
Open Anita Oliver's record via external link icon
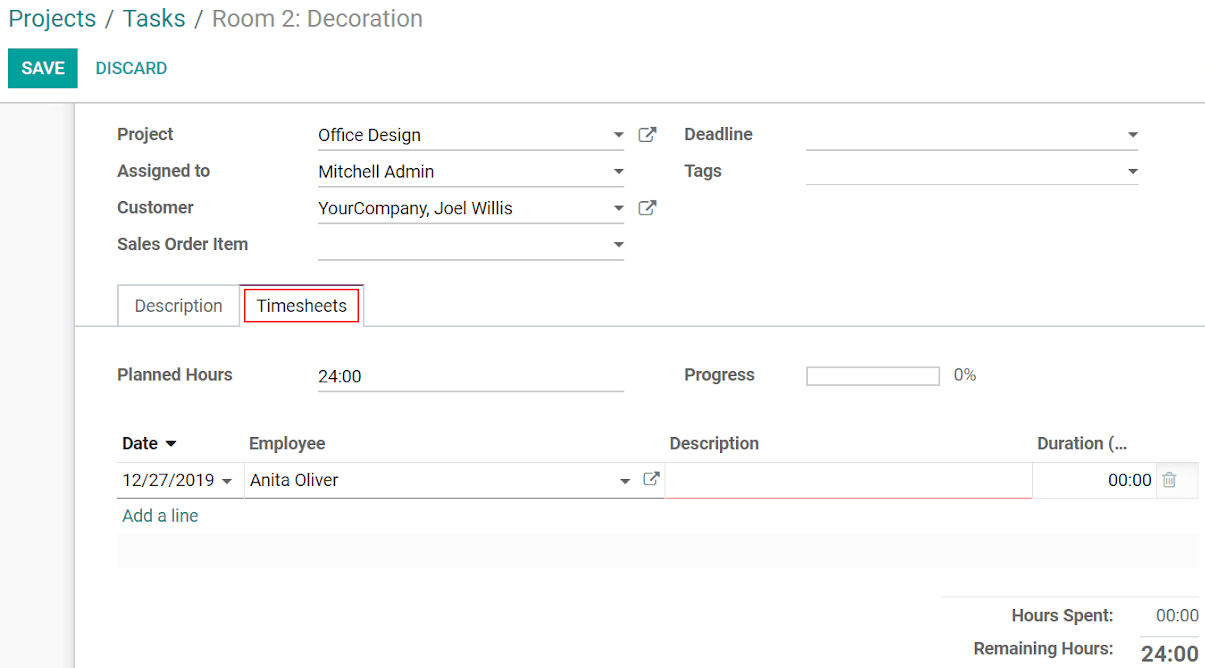pyautogui.click(x=652, y=480)
